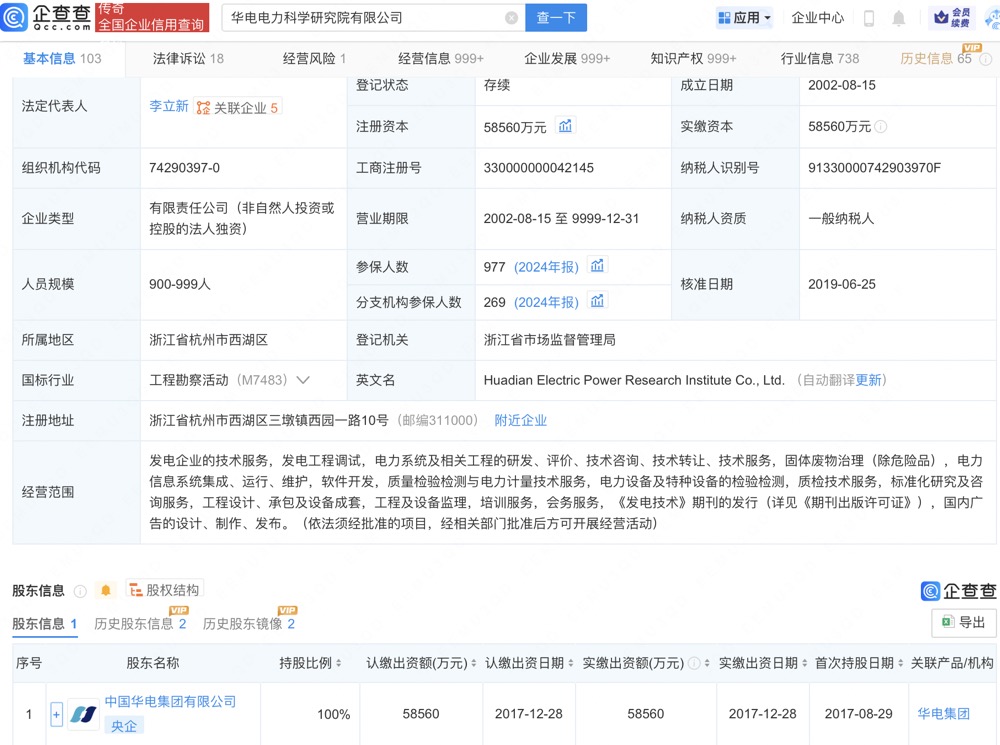Click the 查一下 search button
The image size is (1000, 745).
point(556,18)
